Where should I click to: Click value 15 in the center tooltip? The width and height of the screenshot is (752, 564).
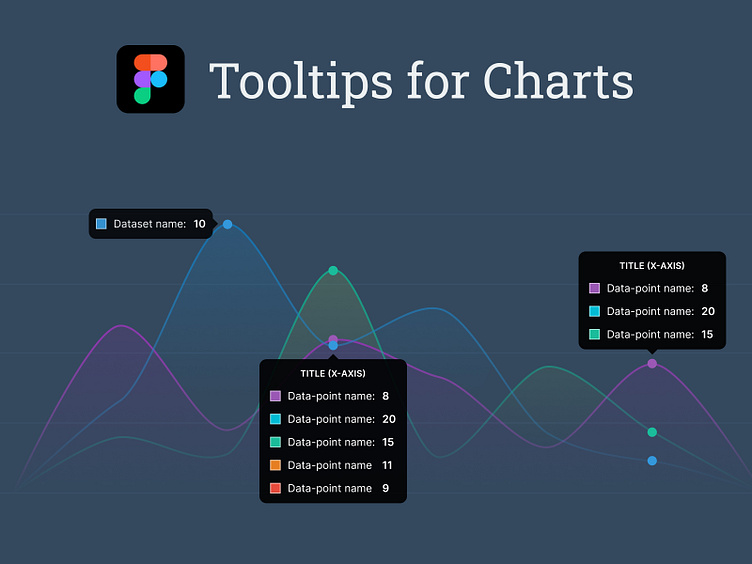(388, 442)
